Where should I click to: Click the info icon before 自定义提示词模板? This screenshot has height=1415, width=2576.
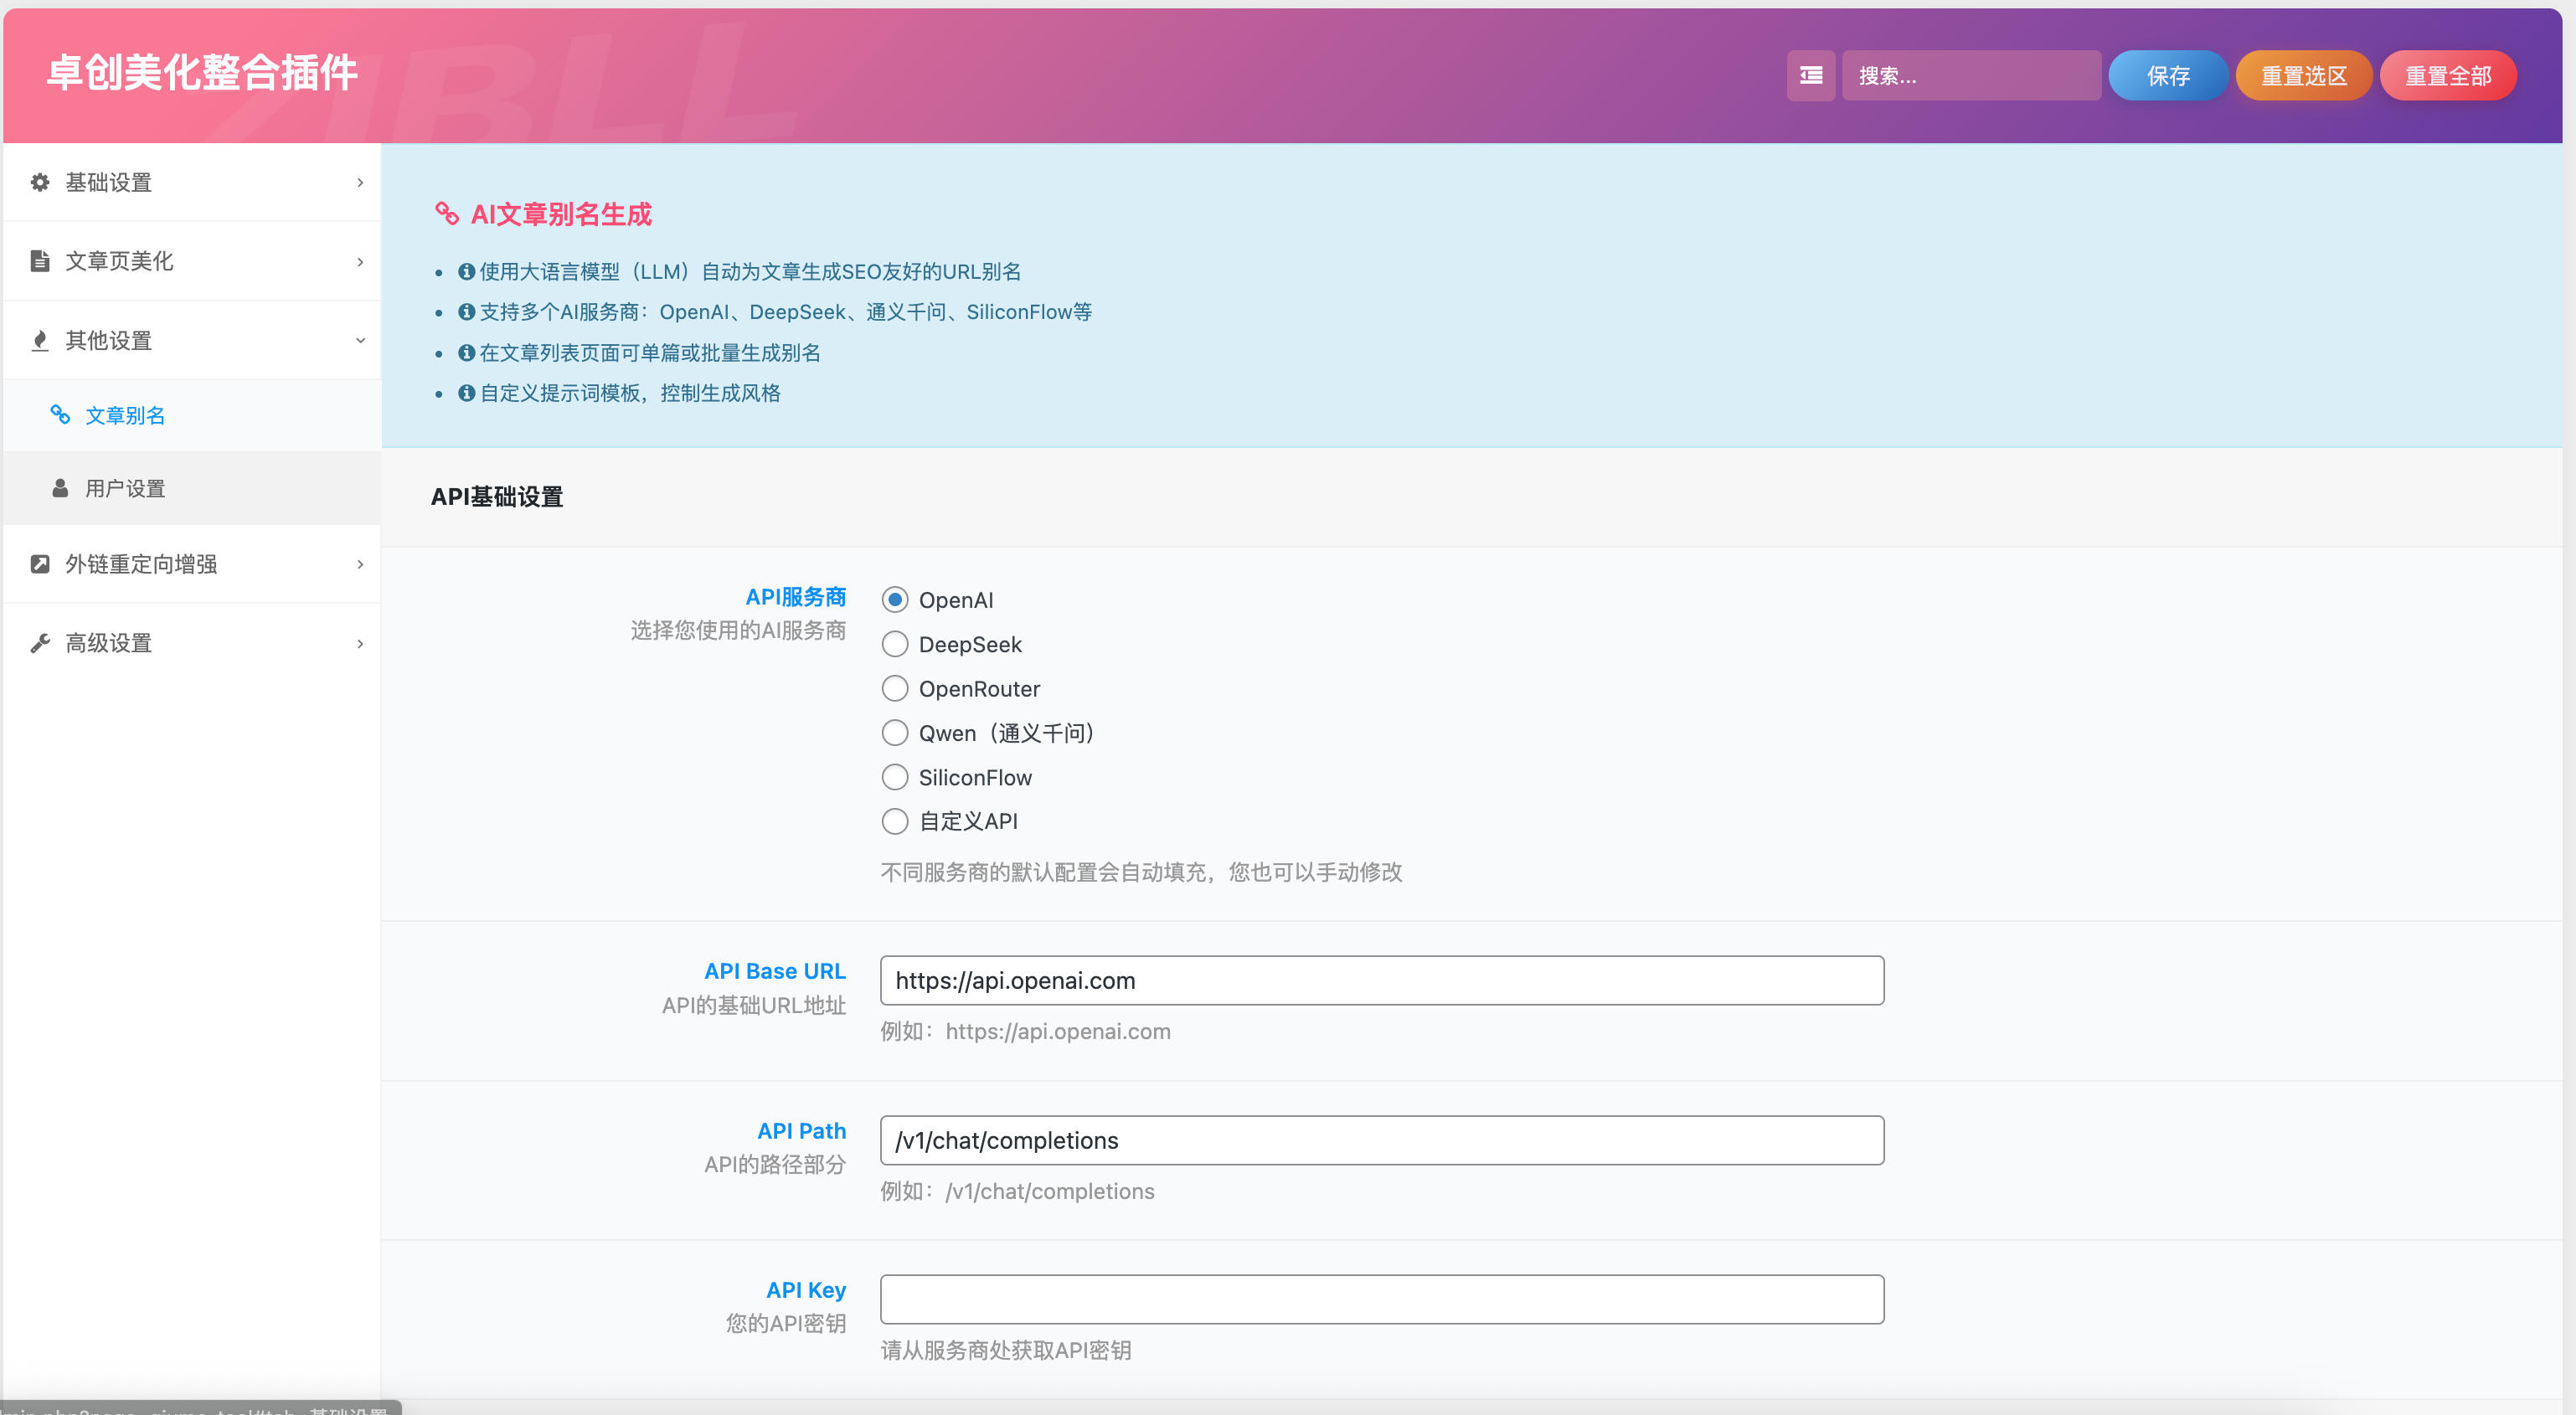[466, 393]
